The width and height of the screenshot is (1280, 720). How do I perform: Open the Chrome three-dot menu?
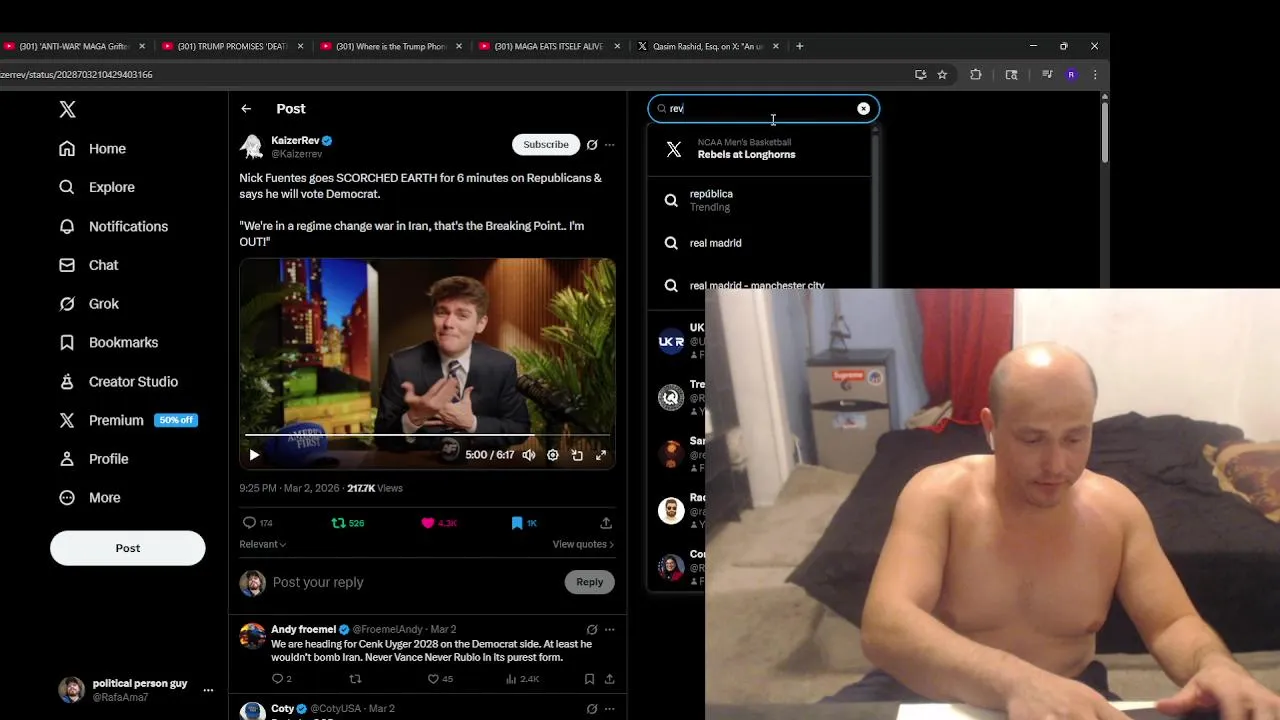[1095, 74]
